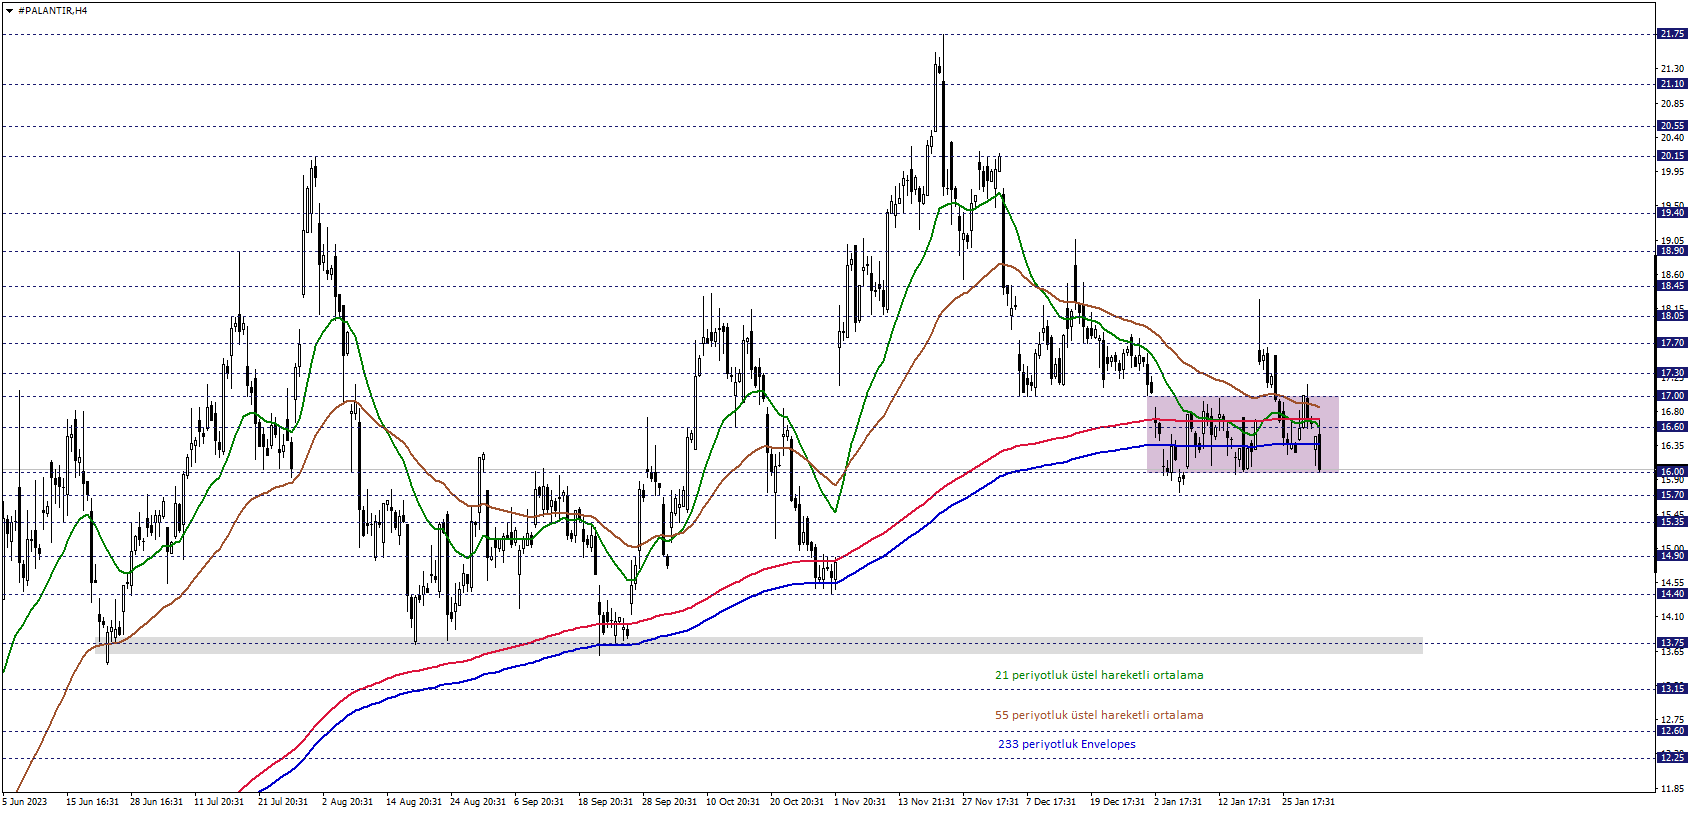Click the '18 Sep 20:31' date on time axis

point(605,802)
